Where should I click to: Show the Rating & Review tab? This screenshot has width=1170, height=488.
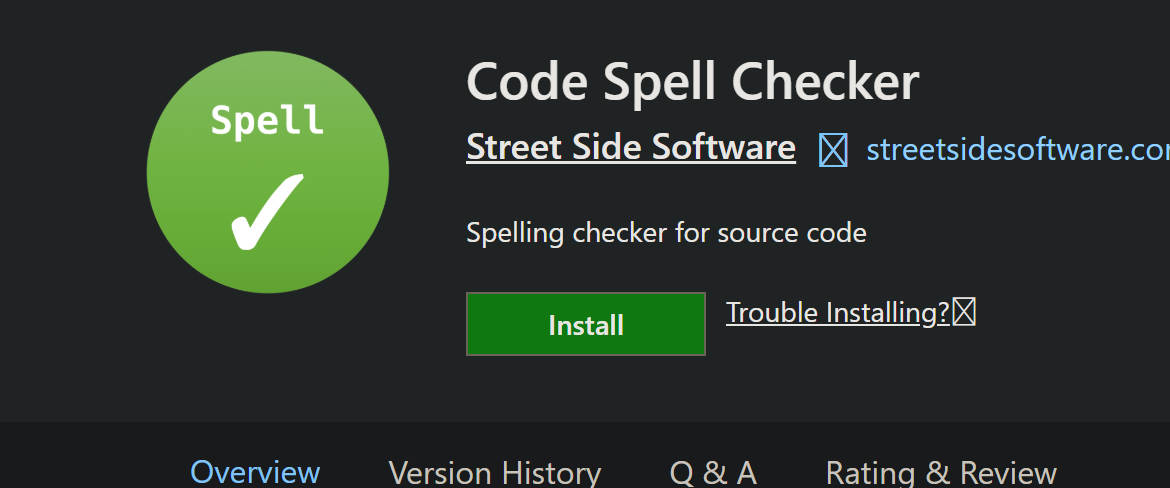point(941,473)
